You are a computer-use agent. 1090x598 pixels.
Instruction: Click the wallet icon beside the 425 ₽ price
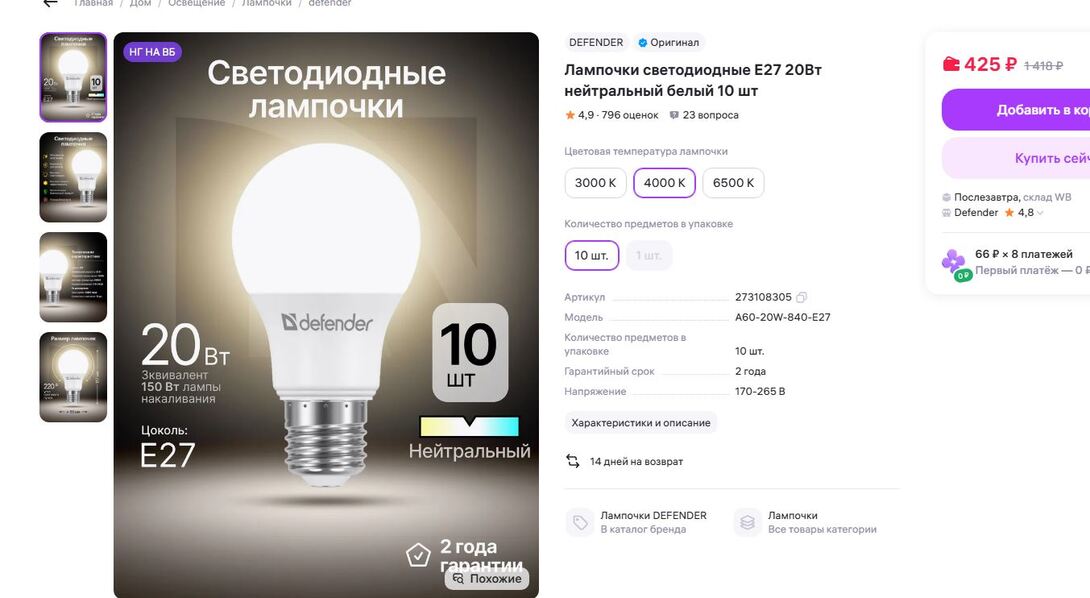coord(951,65)
